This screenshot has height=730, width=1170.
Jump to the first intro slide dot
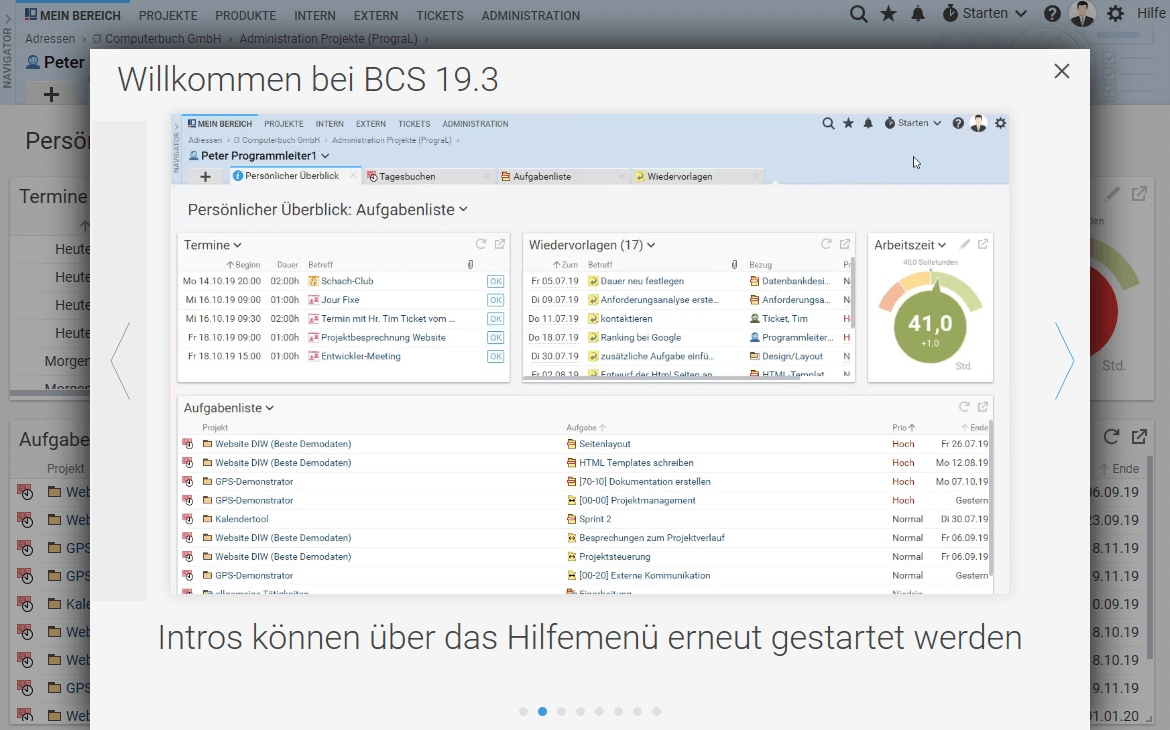click(523, 711)
